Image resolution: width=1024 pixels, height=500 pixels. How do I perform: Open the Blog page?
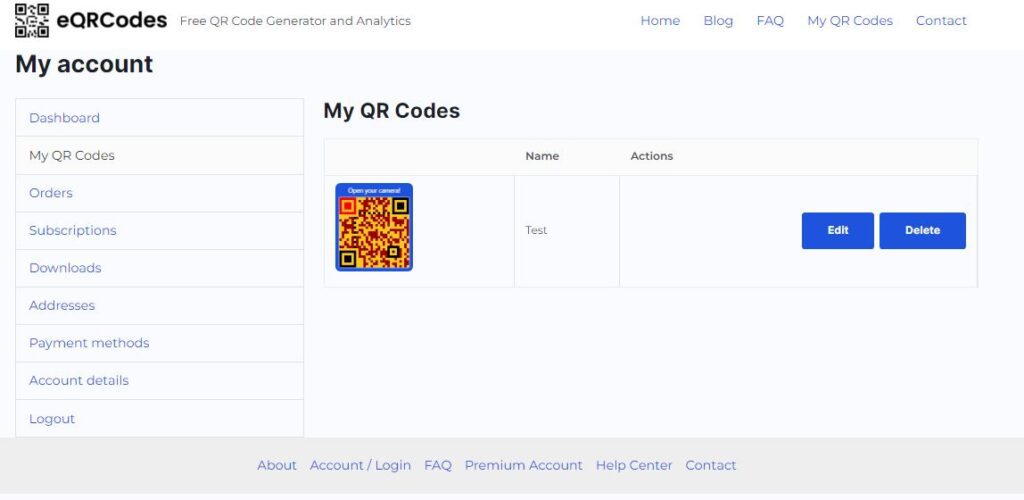point(718,21)
